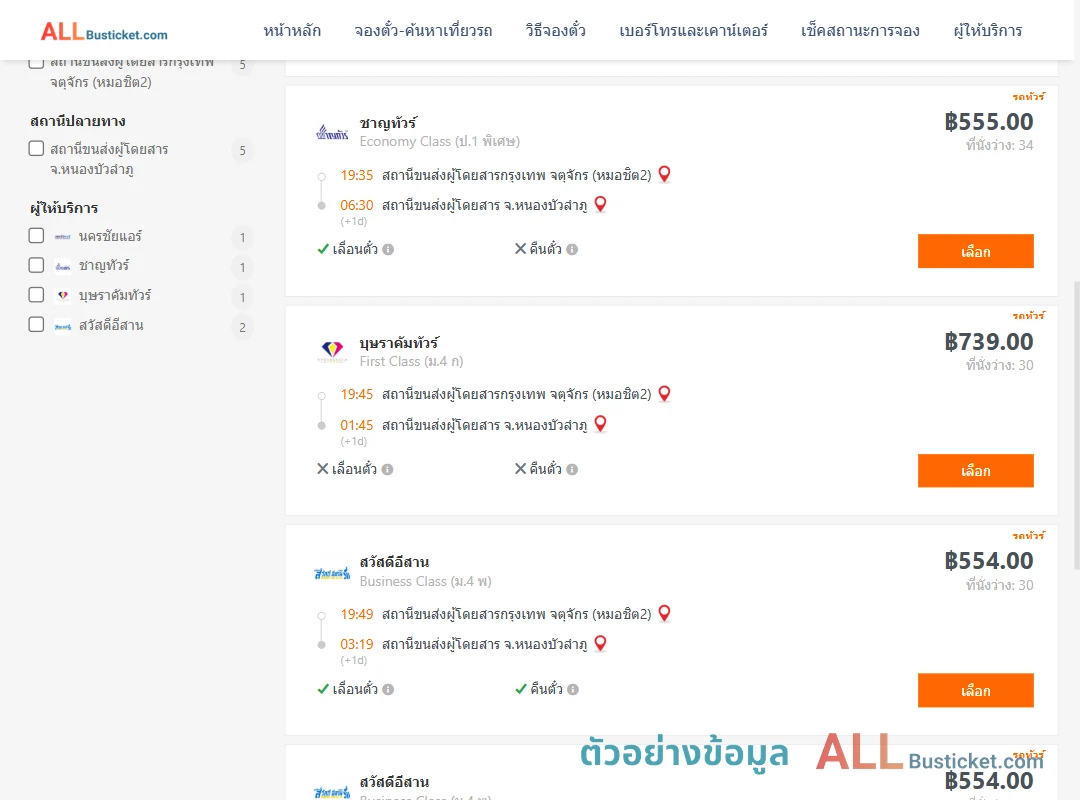Image resolution: width=1080 pixels, height=800 pixels.
Task: Show เลื่อนตั๋ว info icon on 19:49 สวัสดีอีสาน trip
Action: point(388,689)
